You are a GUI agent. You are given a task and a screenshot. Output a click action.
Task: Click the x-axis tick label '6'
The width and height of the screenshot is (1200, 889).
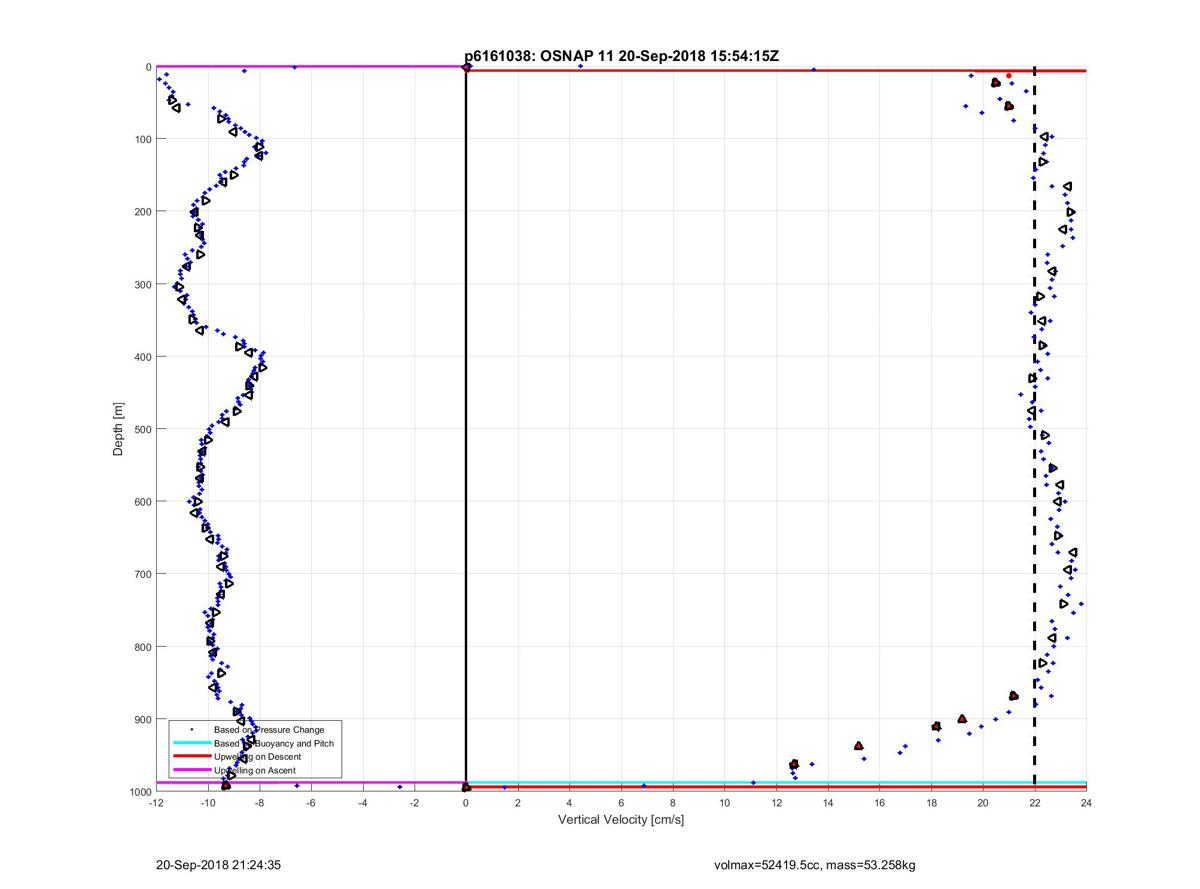click(621, 802)
